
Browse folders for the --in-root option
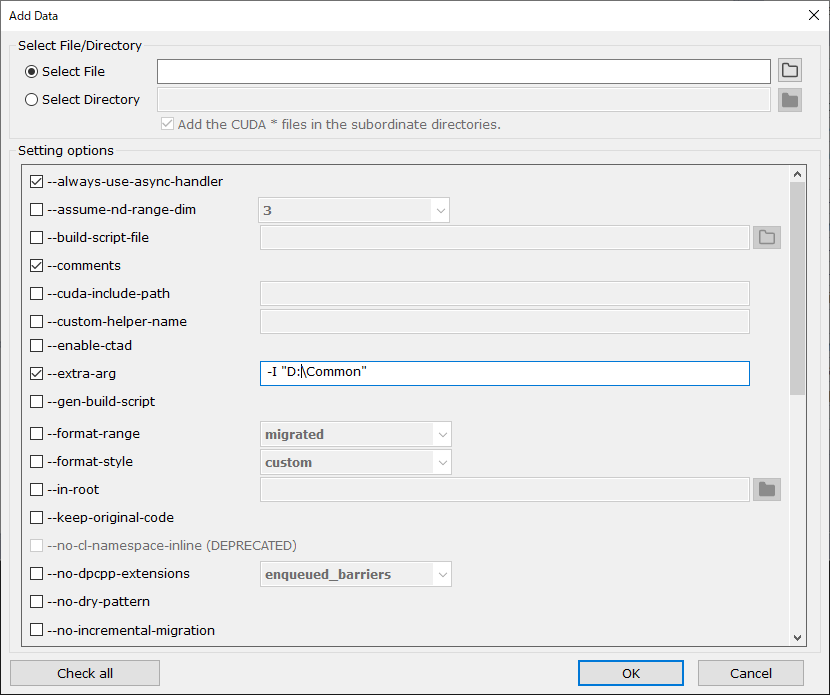(x=766, y=489)
